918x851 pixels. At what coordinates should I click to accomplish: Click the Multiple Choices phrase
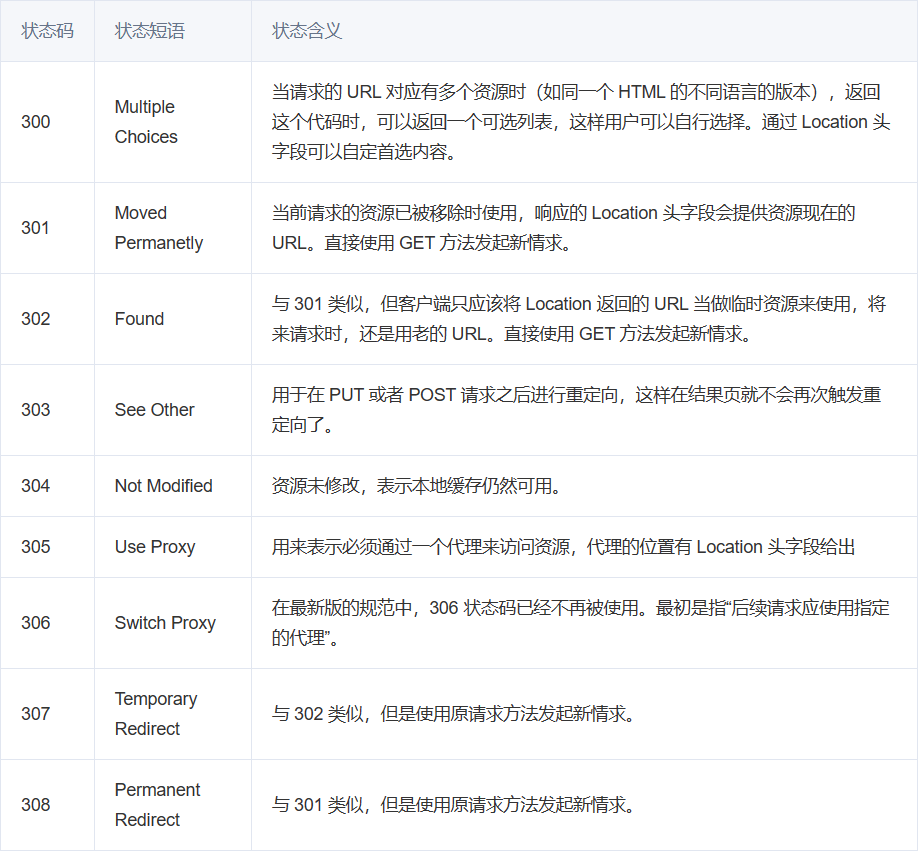click(146, 122)
